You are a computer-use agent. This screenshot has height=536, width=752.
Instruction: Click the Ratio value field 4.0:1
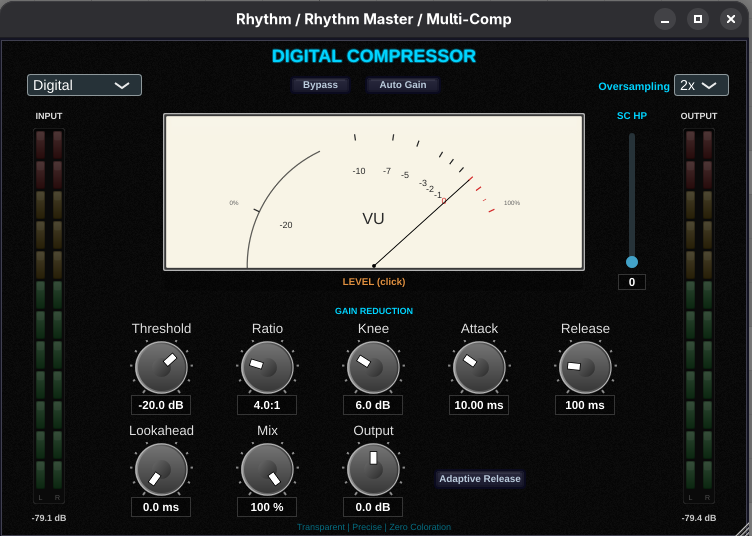[267, 405]
